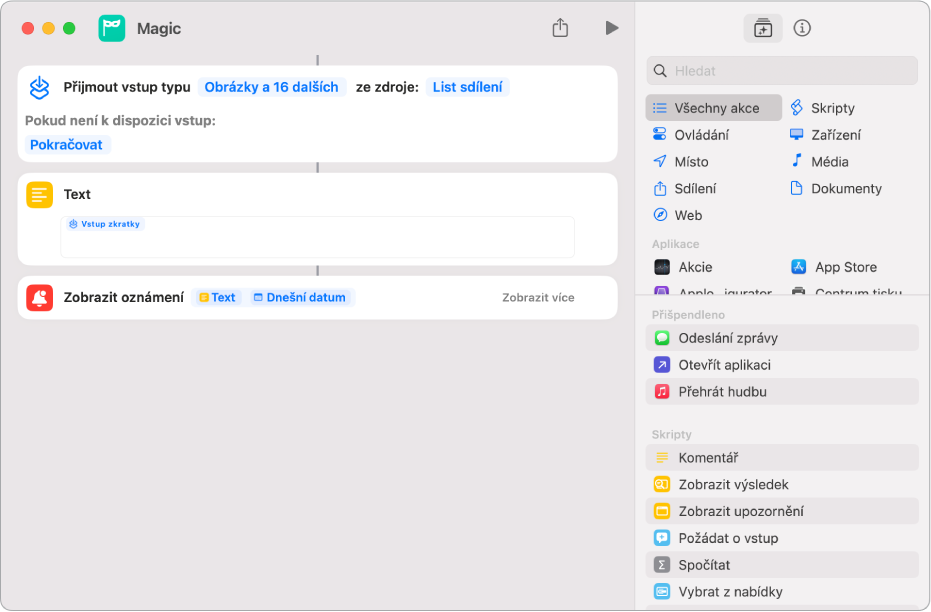Share the shortcut with the share icon
This screenshot has width=931, height=612.
560,27
